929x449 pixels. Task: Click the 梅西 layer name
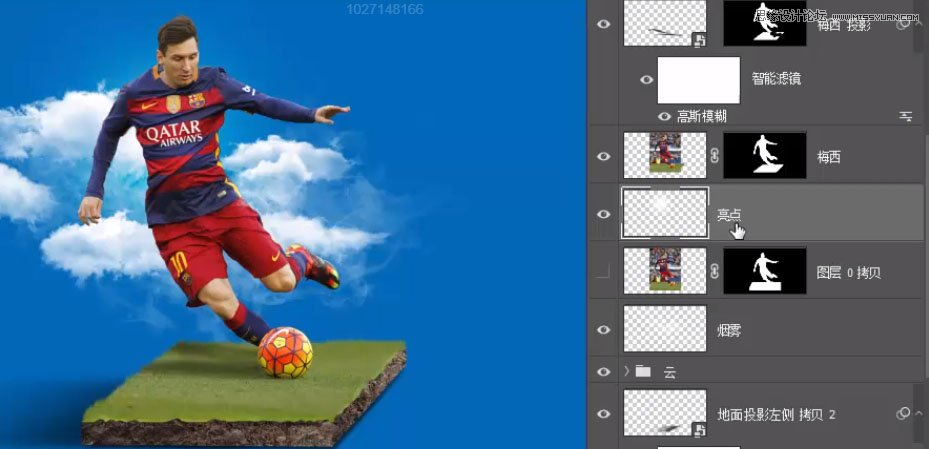pyautogui.click(x=828, y=157)
